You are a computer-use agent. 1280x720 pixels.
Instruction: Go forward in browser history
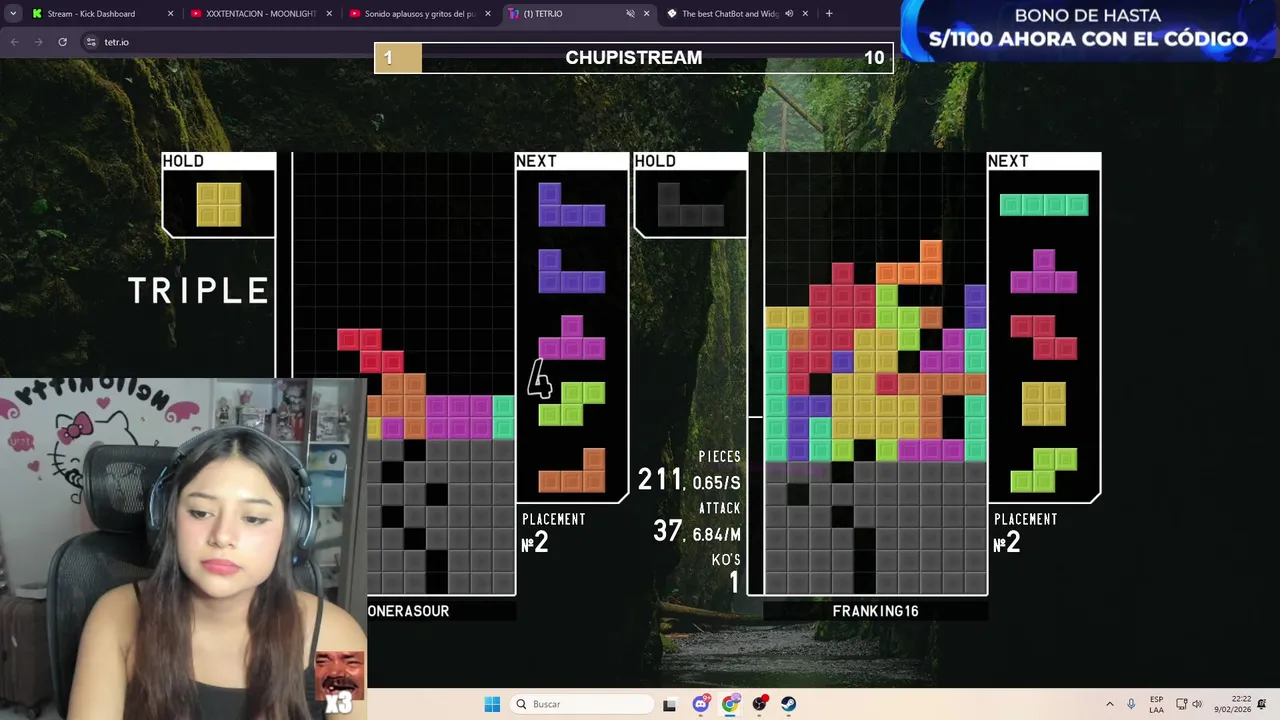pos(38,42)
